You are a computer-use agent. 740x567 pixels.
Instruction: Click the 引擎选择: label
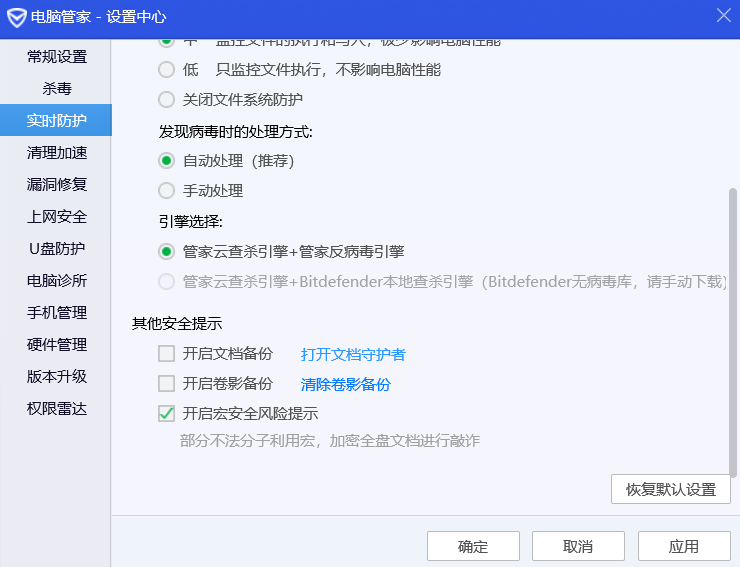tap(191, 221)
